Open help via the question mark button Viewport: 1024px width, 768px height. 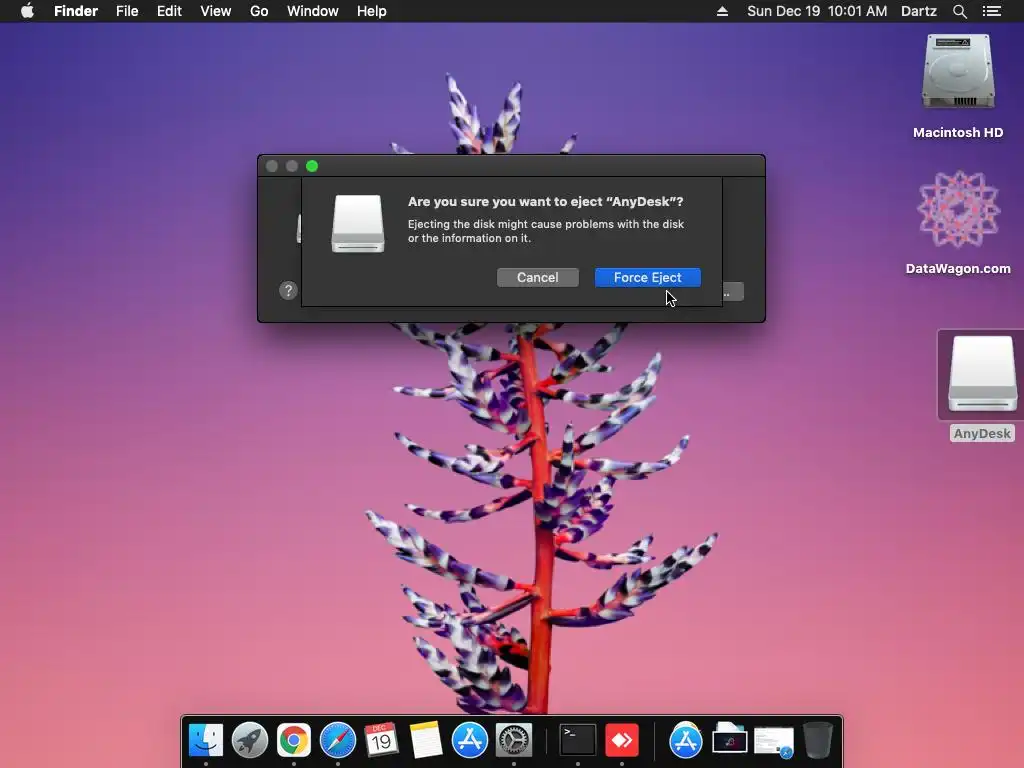click(x=288, y=291)
